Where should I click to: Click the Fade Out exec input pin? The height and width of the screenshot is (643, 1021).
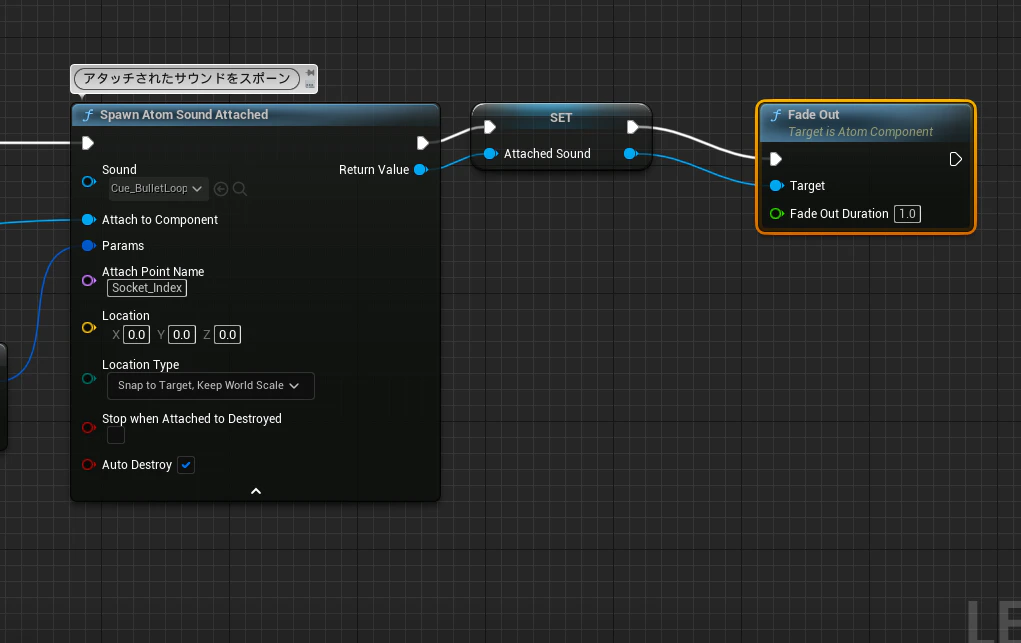[776, 159]
